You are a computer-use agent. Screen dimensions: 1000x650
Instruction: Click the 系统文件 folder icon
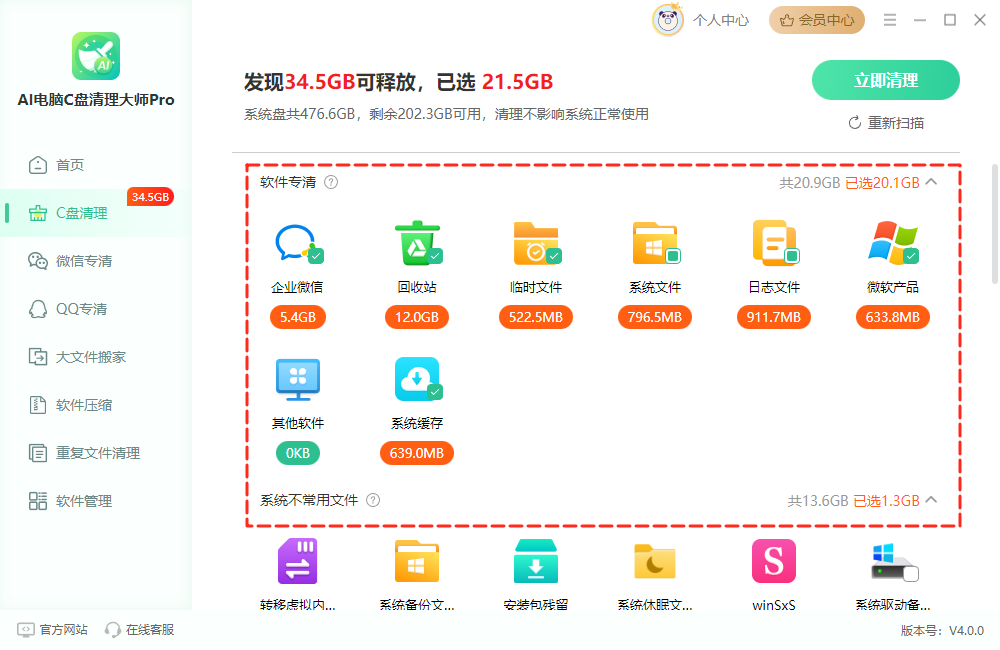[x=655, y=243]
